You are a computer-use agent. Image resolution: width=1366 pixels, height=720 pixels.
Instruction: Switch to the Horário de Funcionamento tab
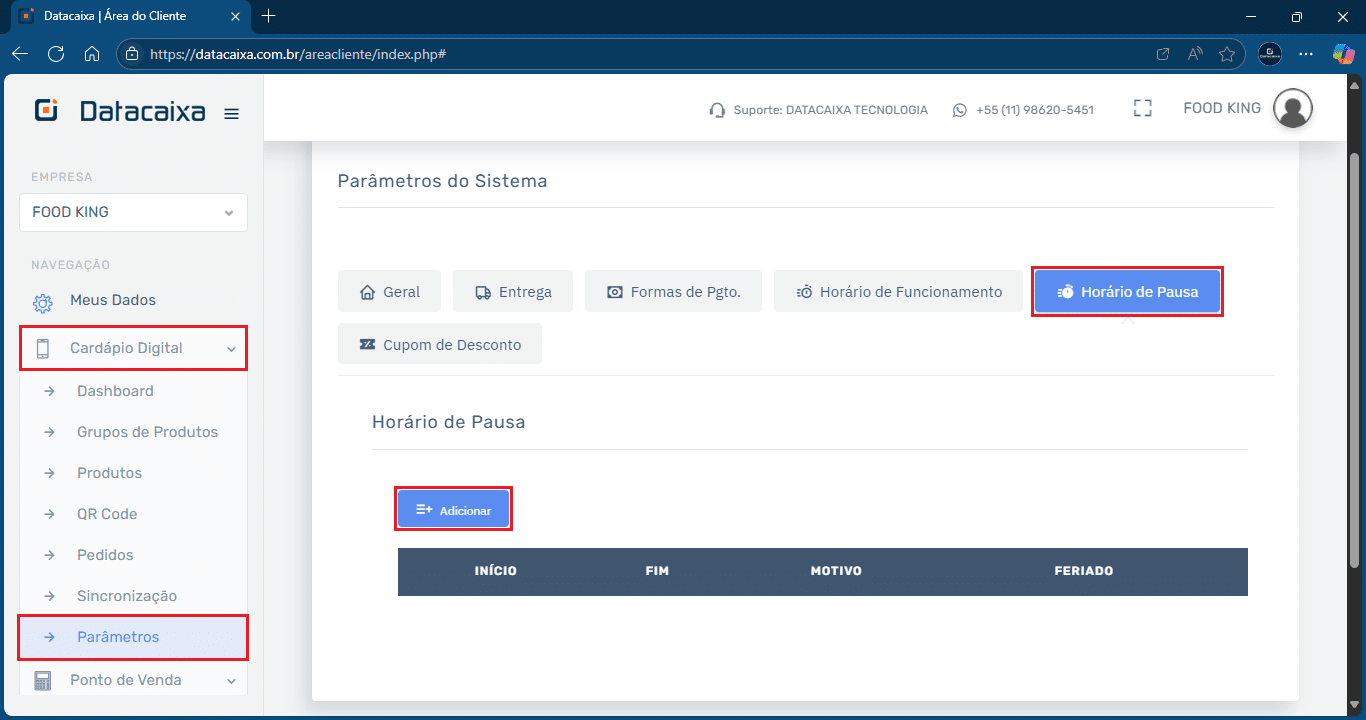898,292
